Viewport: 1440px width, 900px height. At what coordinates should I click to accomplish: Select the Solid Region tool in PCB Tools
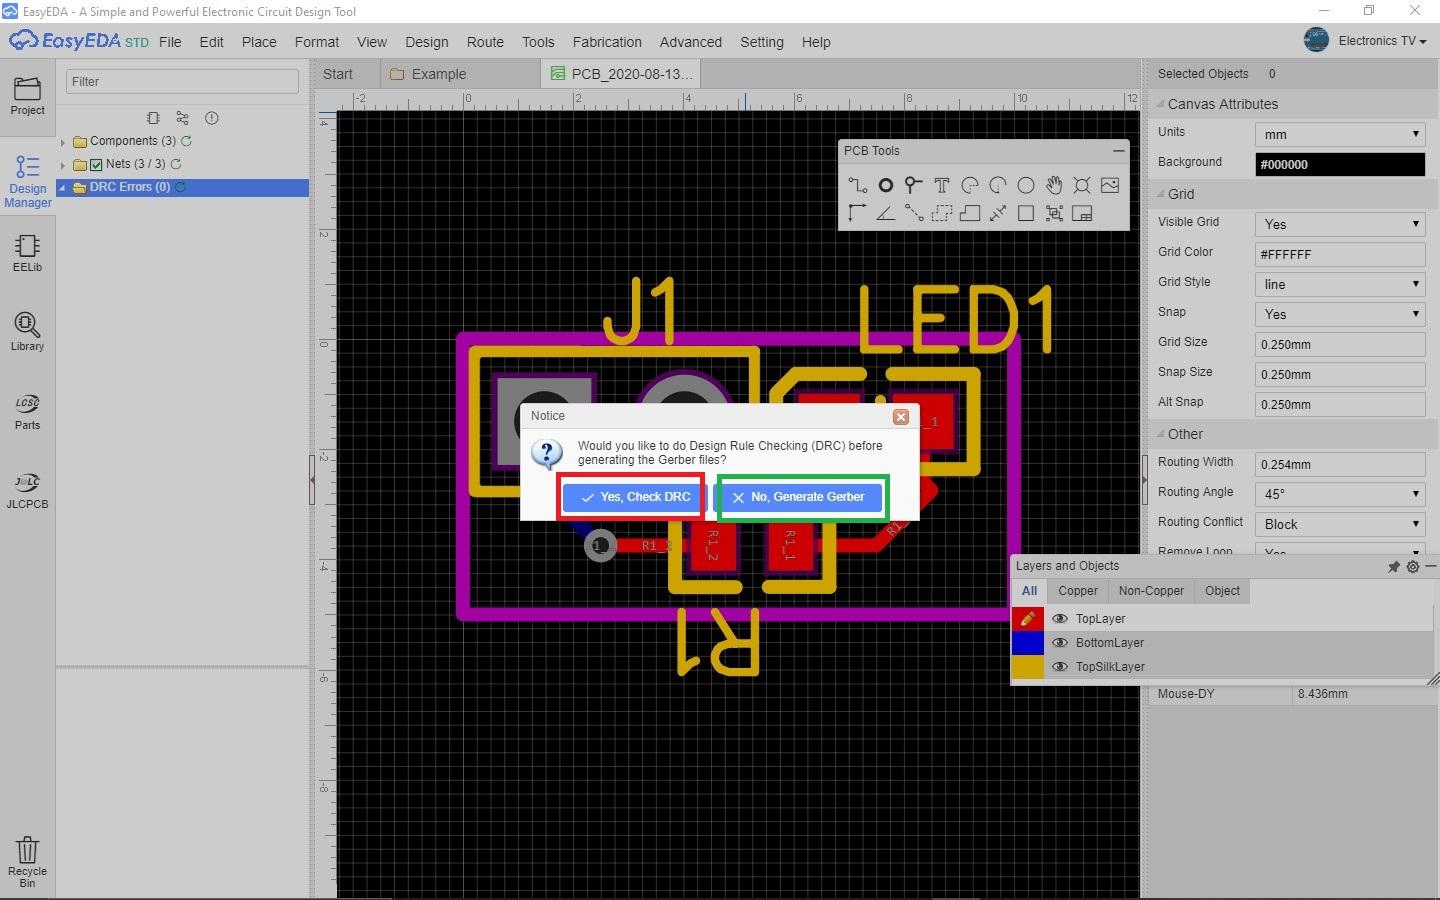click(969, 213)
